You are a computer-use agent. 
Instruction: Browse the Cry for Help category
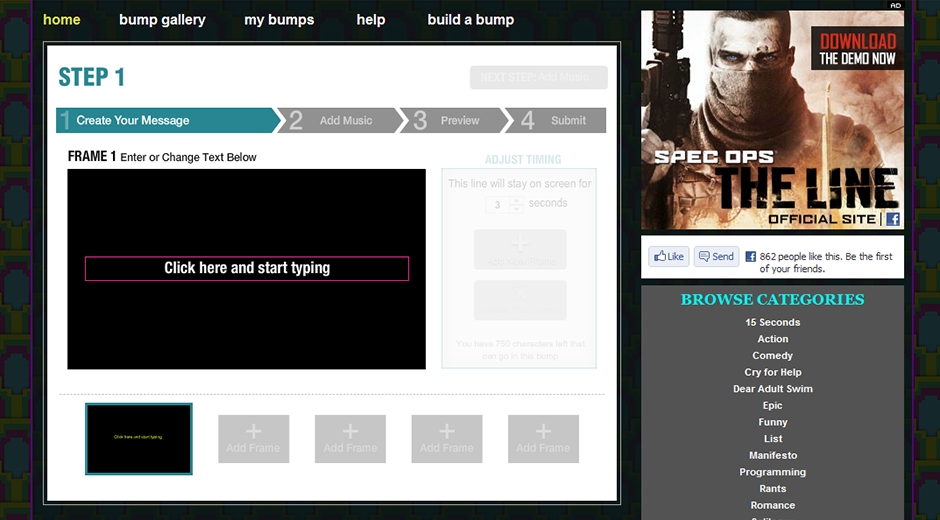(x=773, y=372)
